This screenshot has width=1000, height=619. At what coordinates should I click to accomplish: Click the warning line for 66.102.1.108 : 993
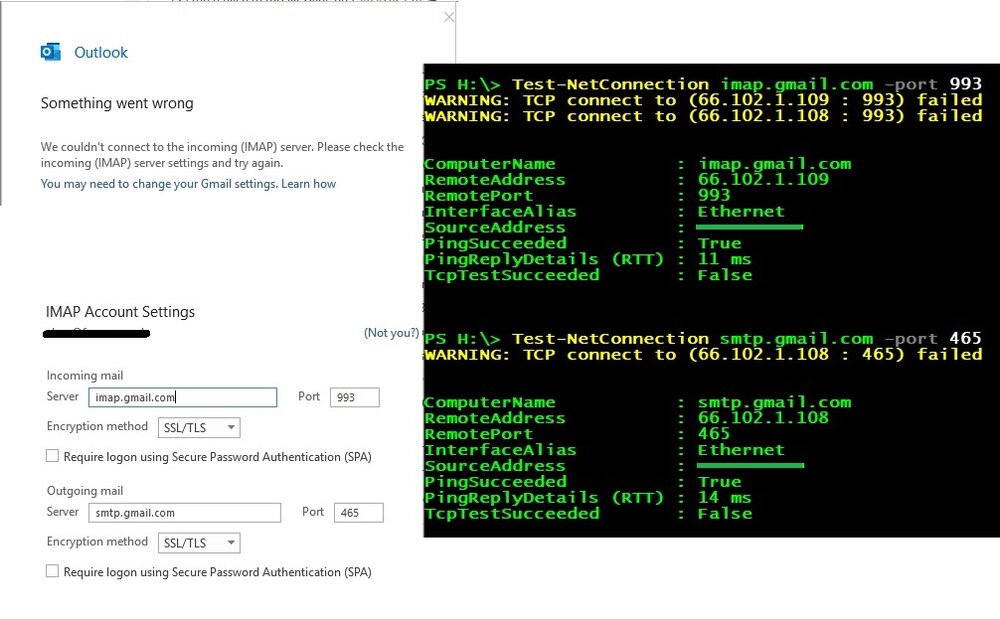pos(703,116)
